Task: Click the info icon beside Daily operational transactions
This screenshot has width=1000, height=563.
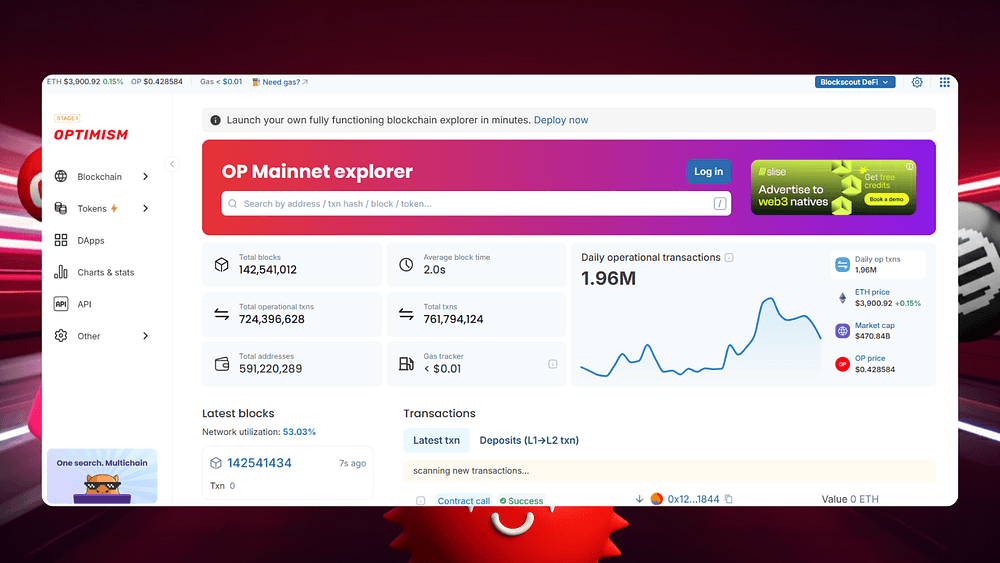Action: coord(729,258)
